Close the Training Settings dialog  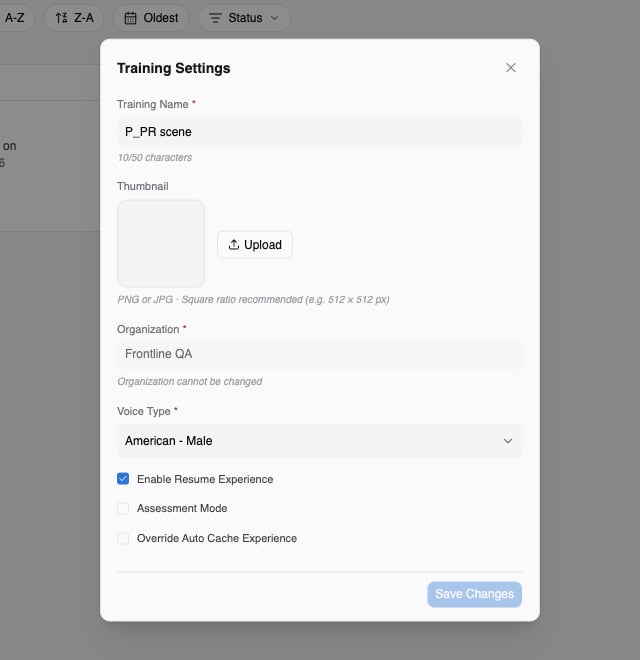511,68
